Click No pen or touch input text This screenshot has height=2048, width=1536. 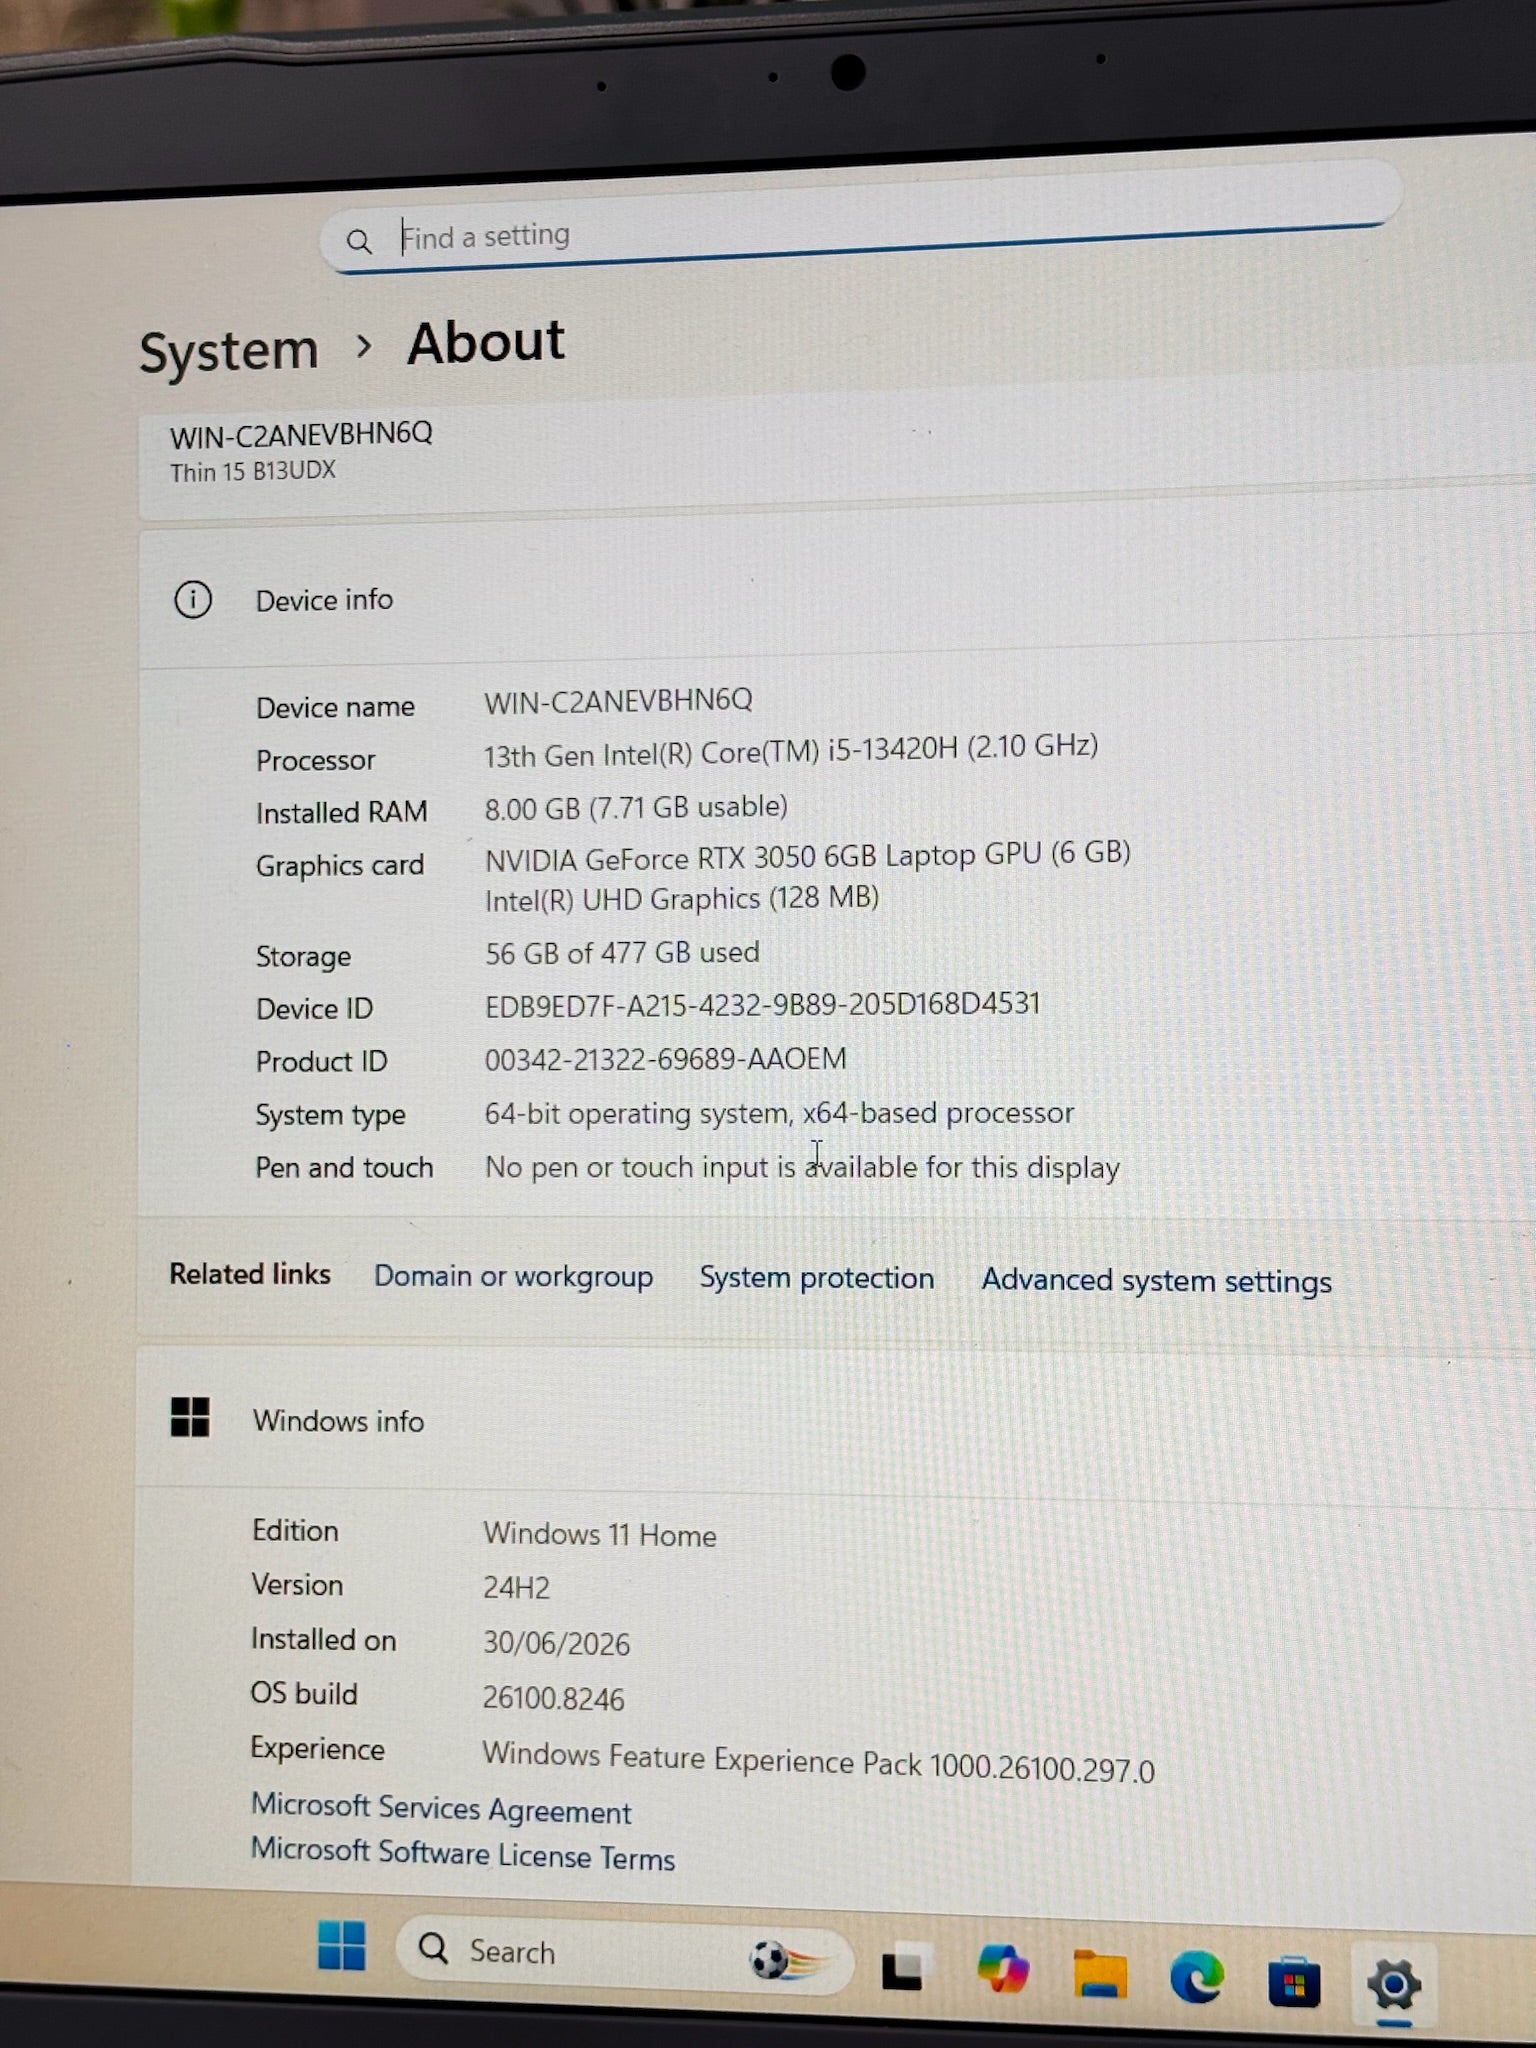802,1167
